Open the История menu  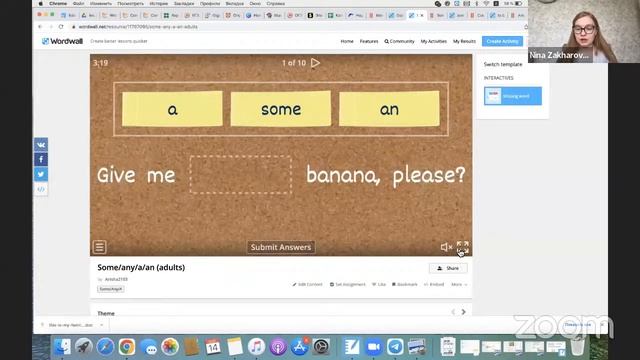(159, 4)
